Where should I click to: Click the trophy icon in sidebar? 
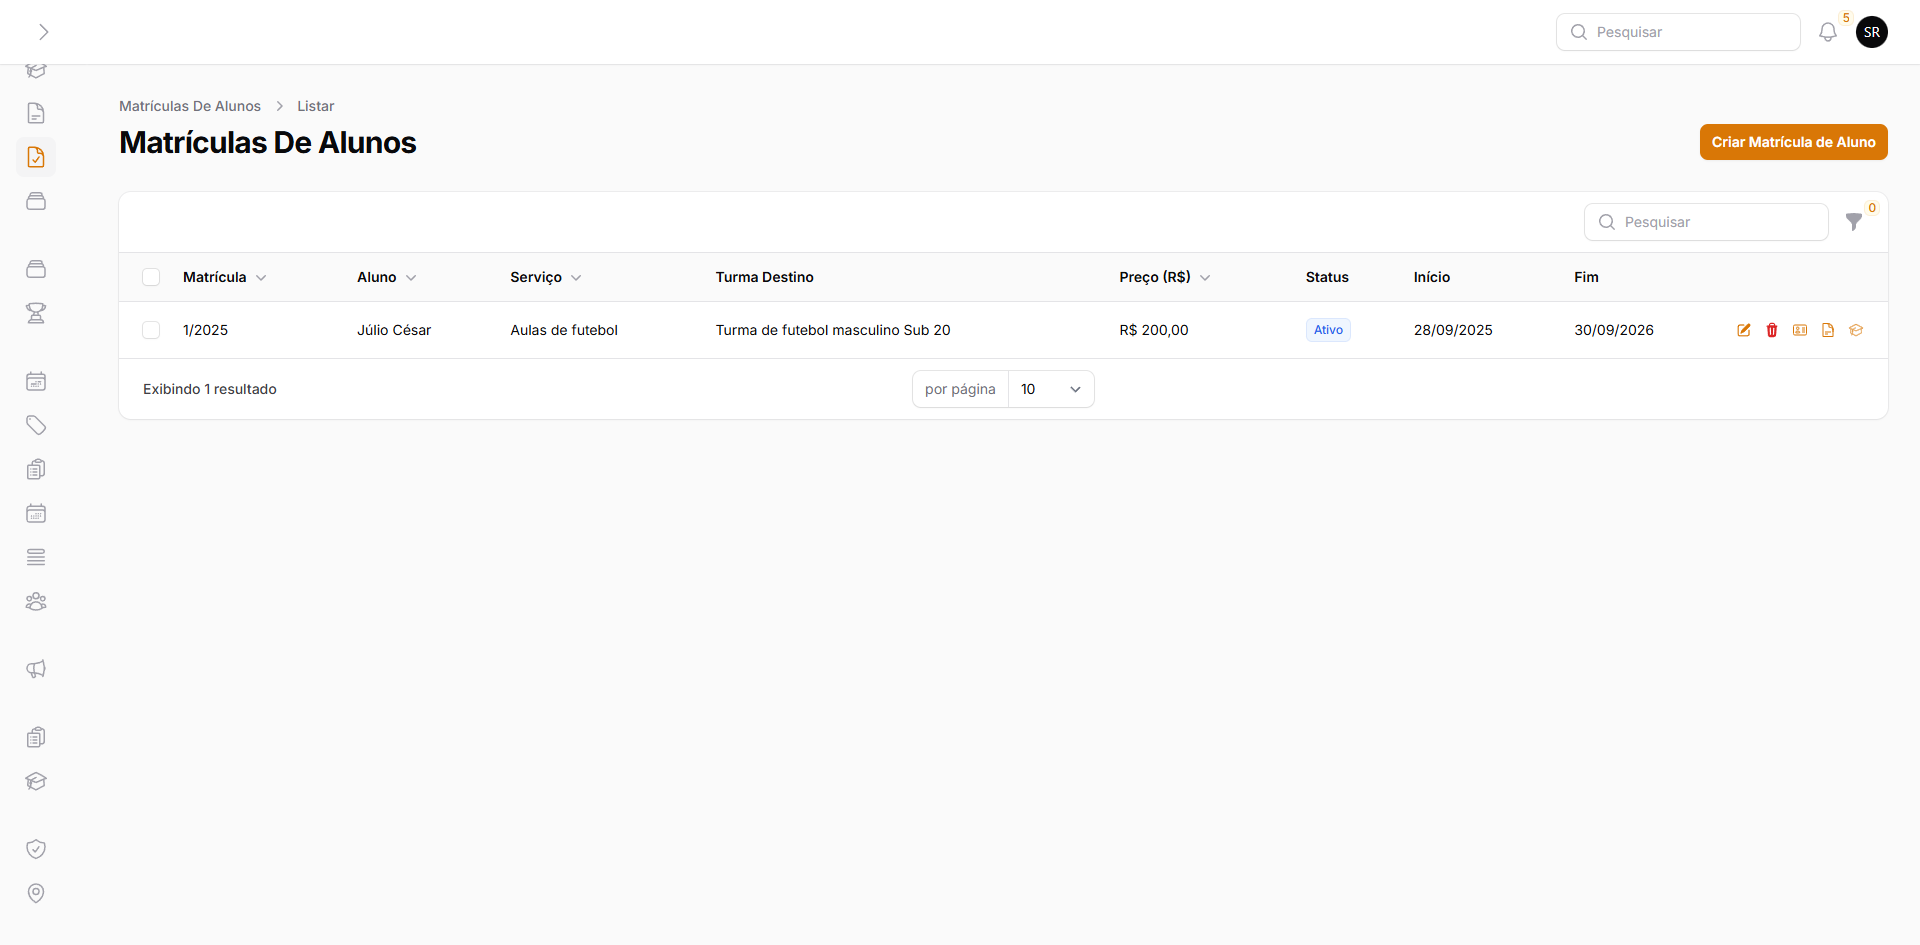[36, 313]
